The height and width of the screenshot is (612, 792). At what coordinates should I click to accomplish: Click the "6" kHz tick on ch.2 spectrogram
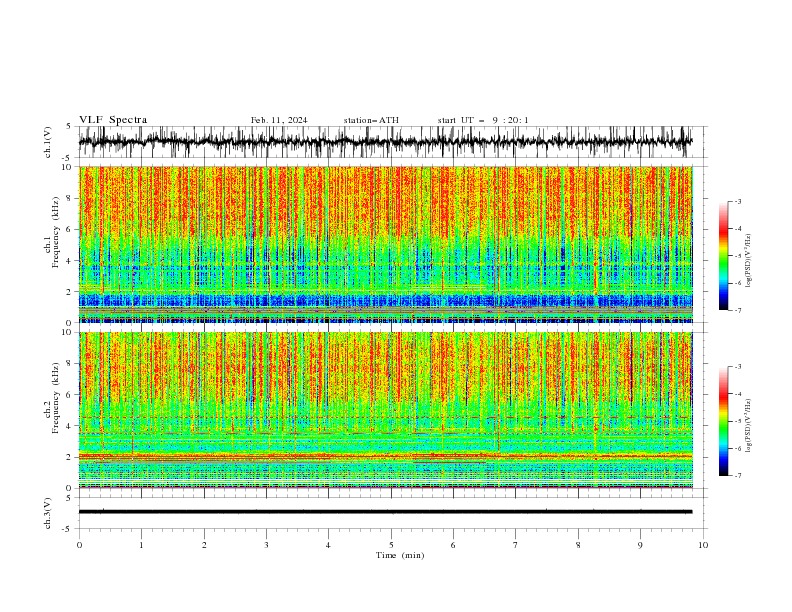70,395
